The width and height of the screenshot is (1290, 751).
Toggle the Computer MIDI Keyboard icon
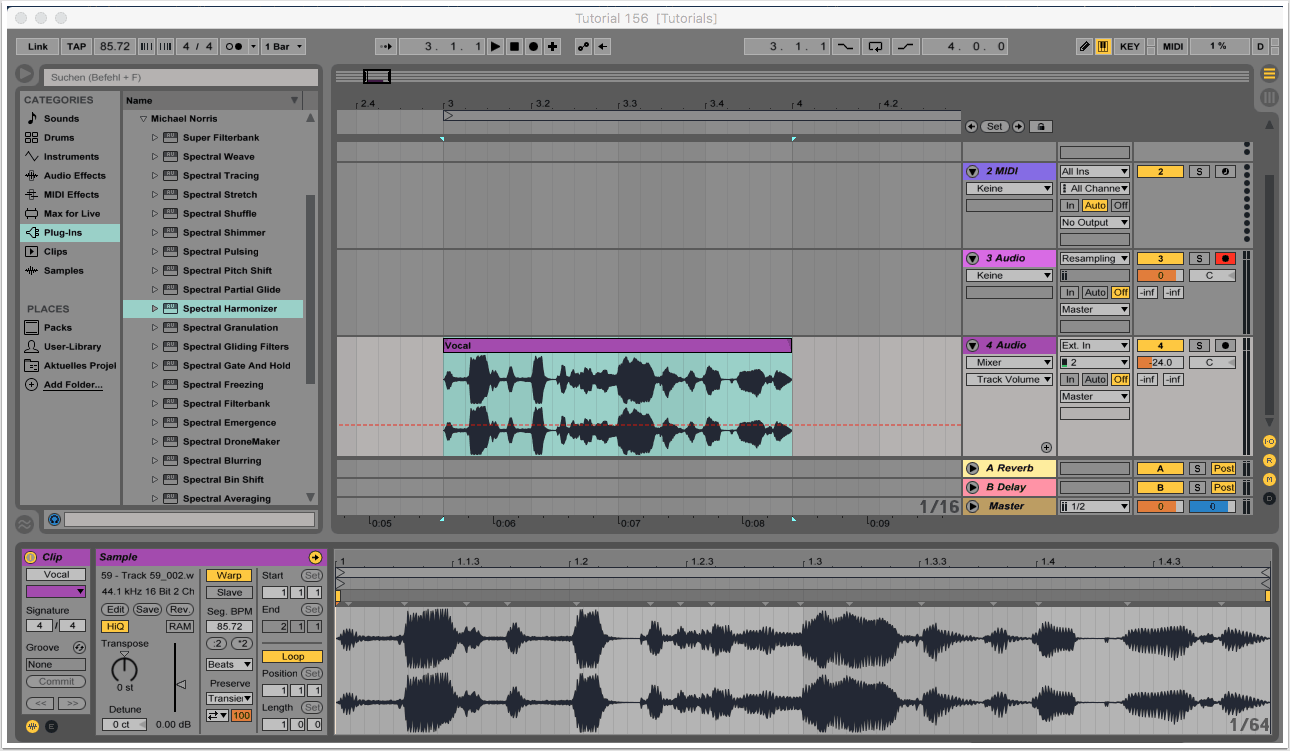tap(1103, 46)
